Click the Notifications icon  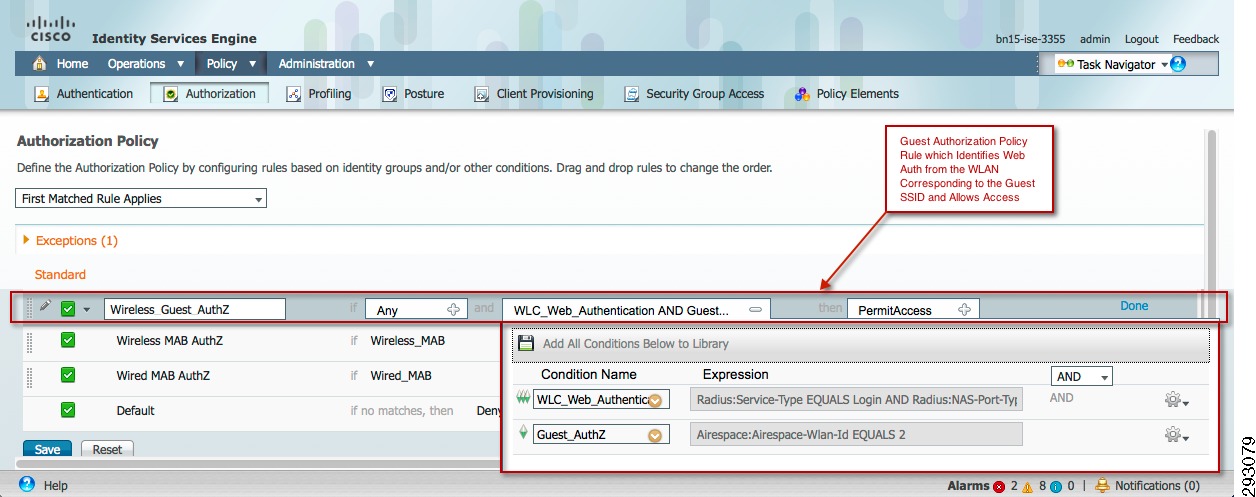tap(1103, 486)
